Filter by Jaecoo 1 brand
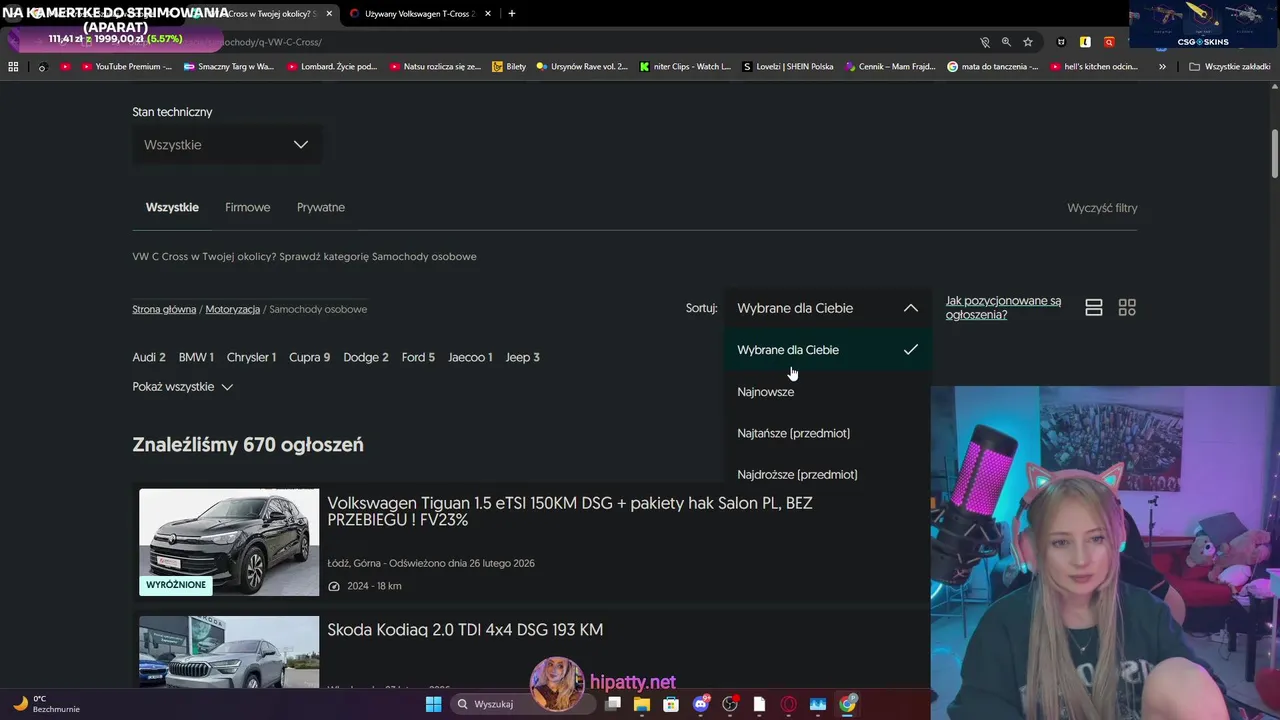The image size is (1280, 720). point(470,357)
